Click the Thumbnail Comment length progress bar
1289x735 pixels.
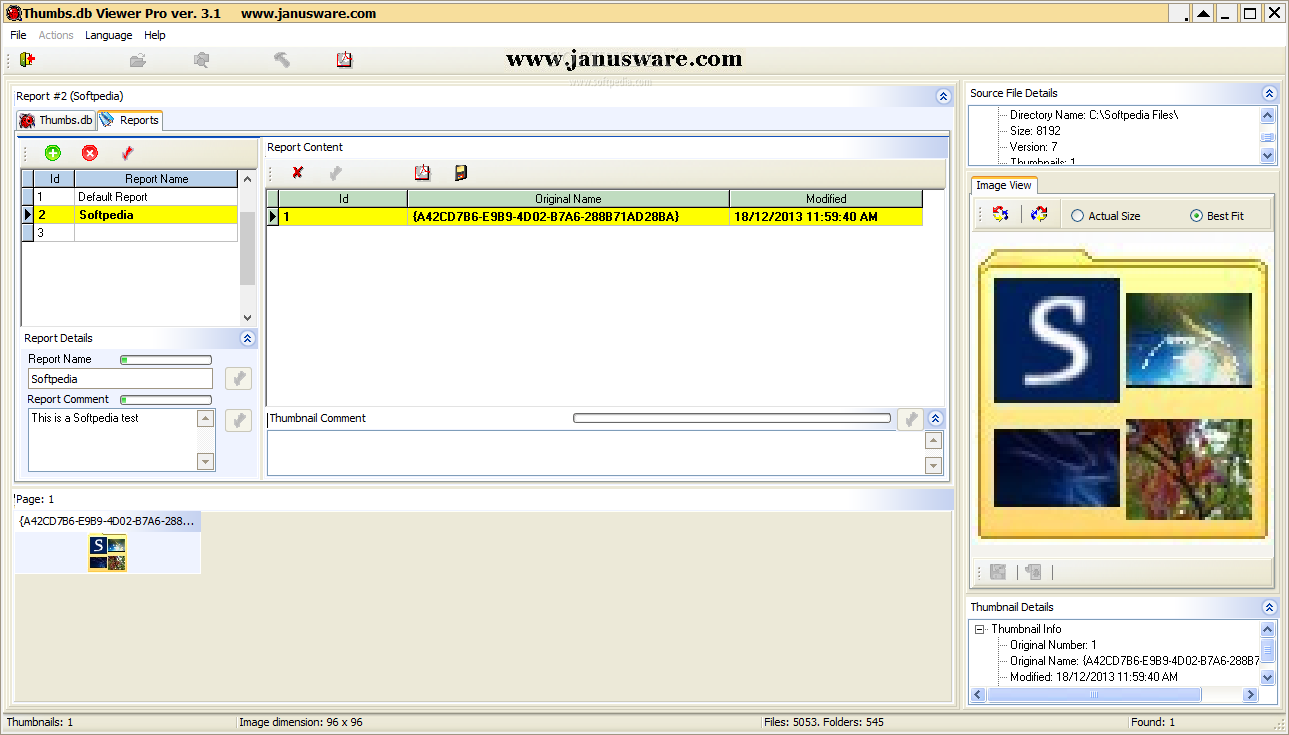(731, 418)
